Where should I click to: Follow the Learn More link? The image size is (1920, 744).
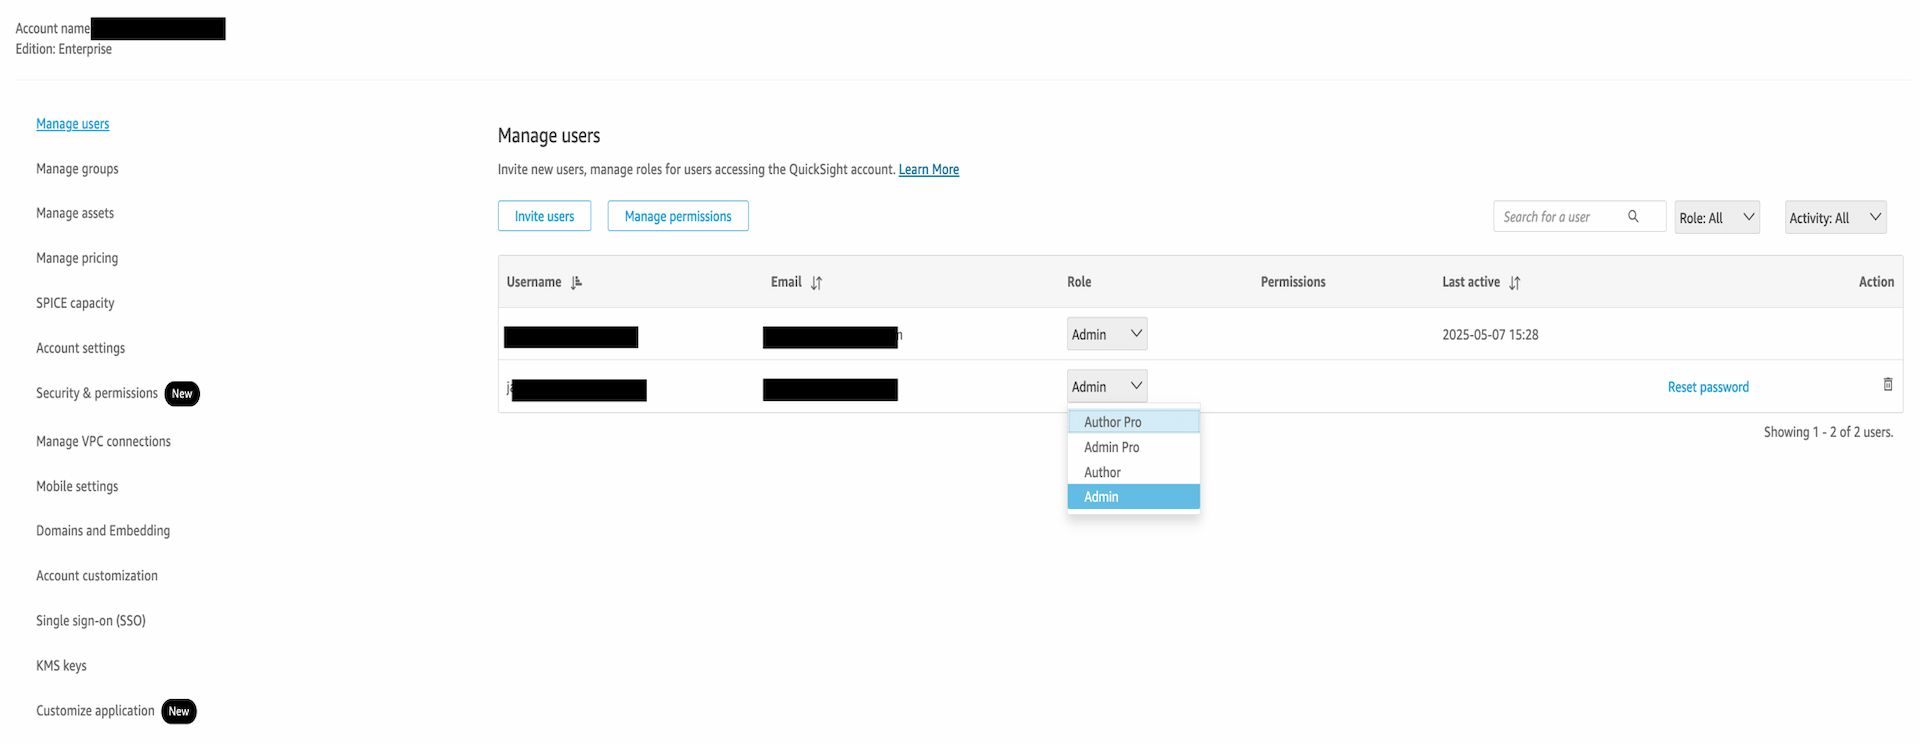click(x=929, y=170)
